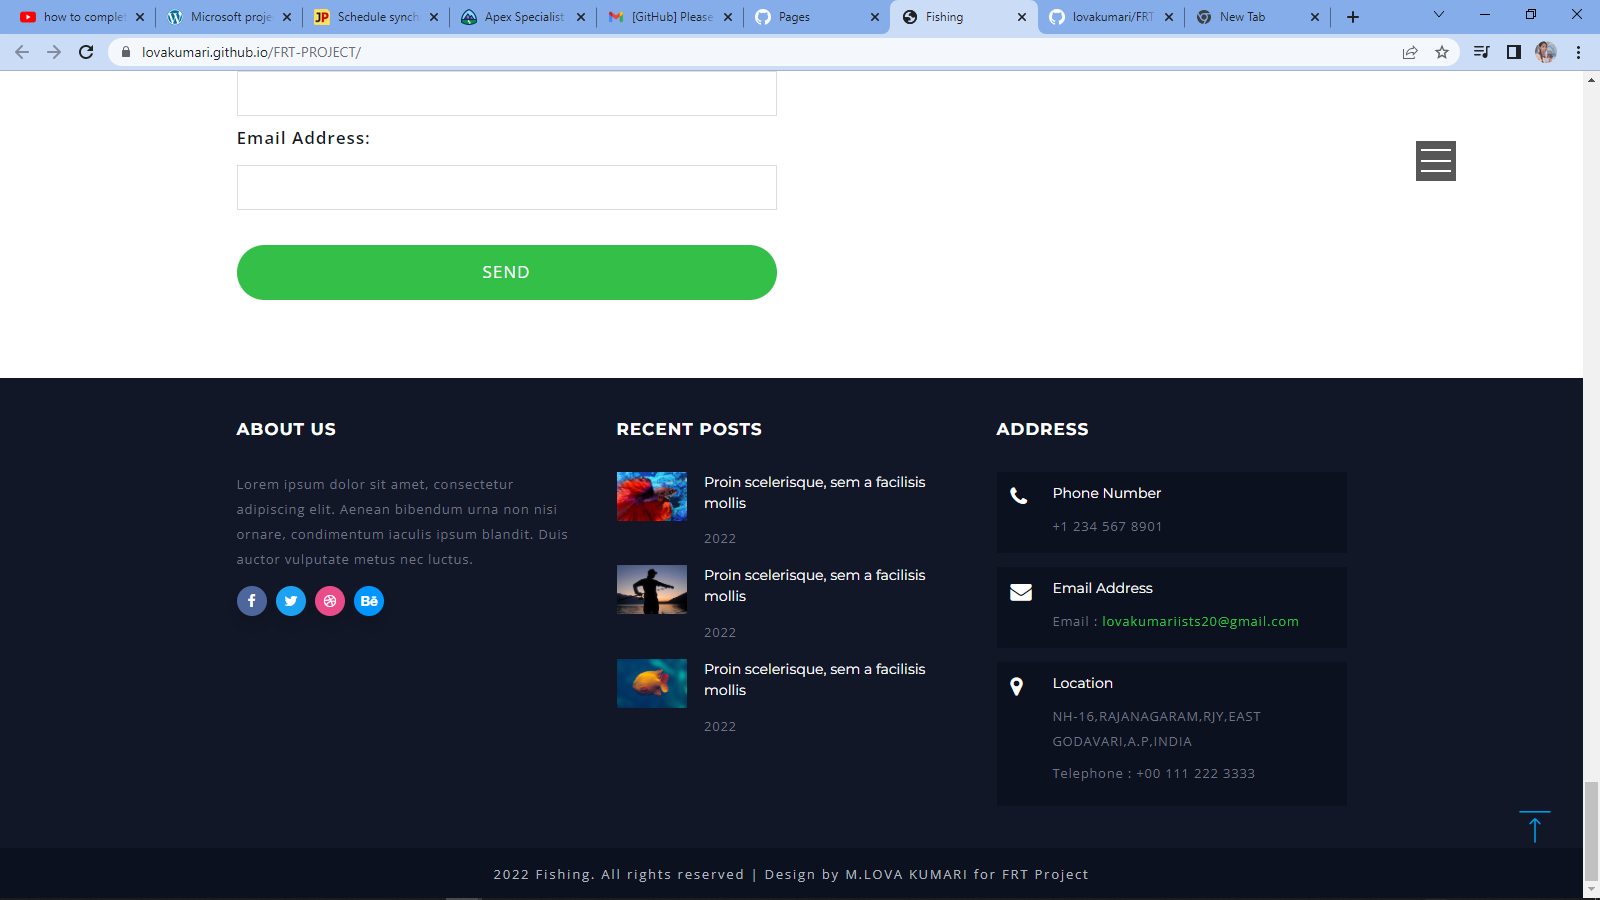Open the lovakumariists20 gmail link
Image resolution: width=1600 pixels, height=900 pixels.
[x=1199, y=621]
